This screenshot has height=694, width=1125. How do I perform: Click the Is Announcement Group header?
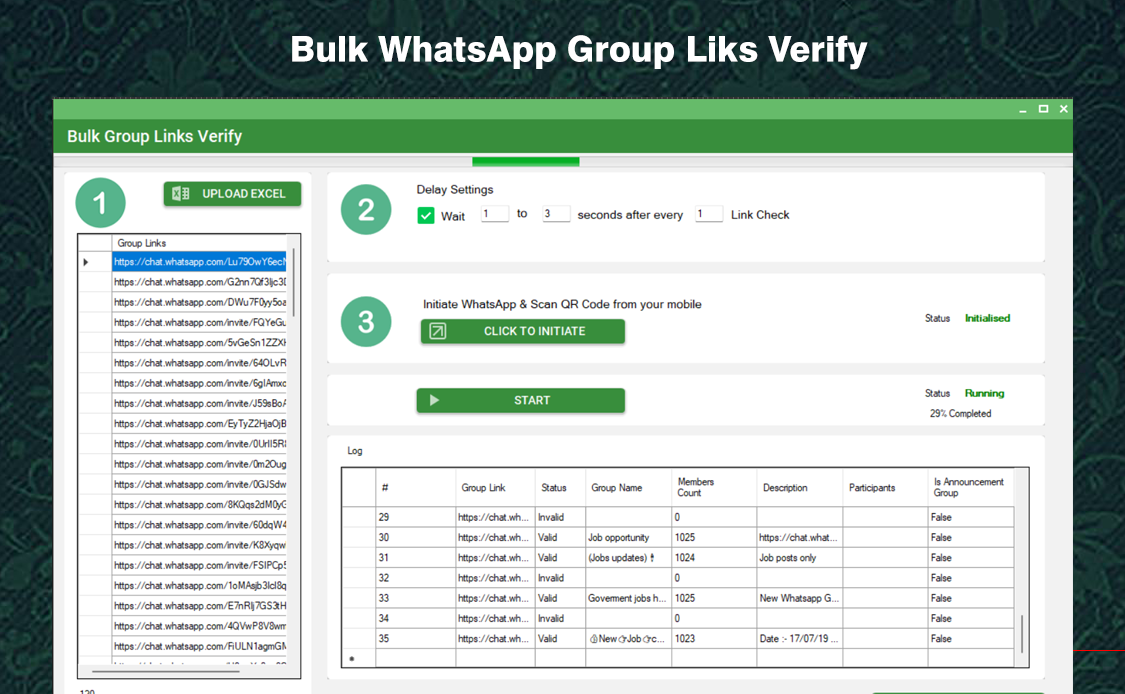[x=971, y=487]
